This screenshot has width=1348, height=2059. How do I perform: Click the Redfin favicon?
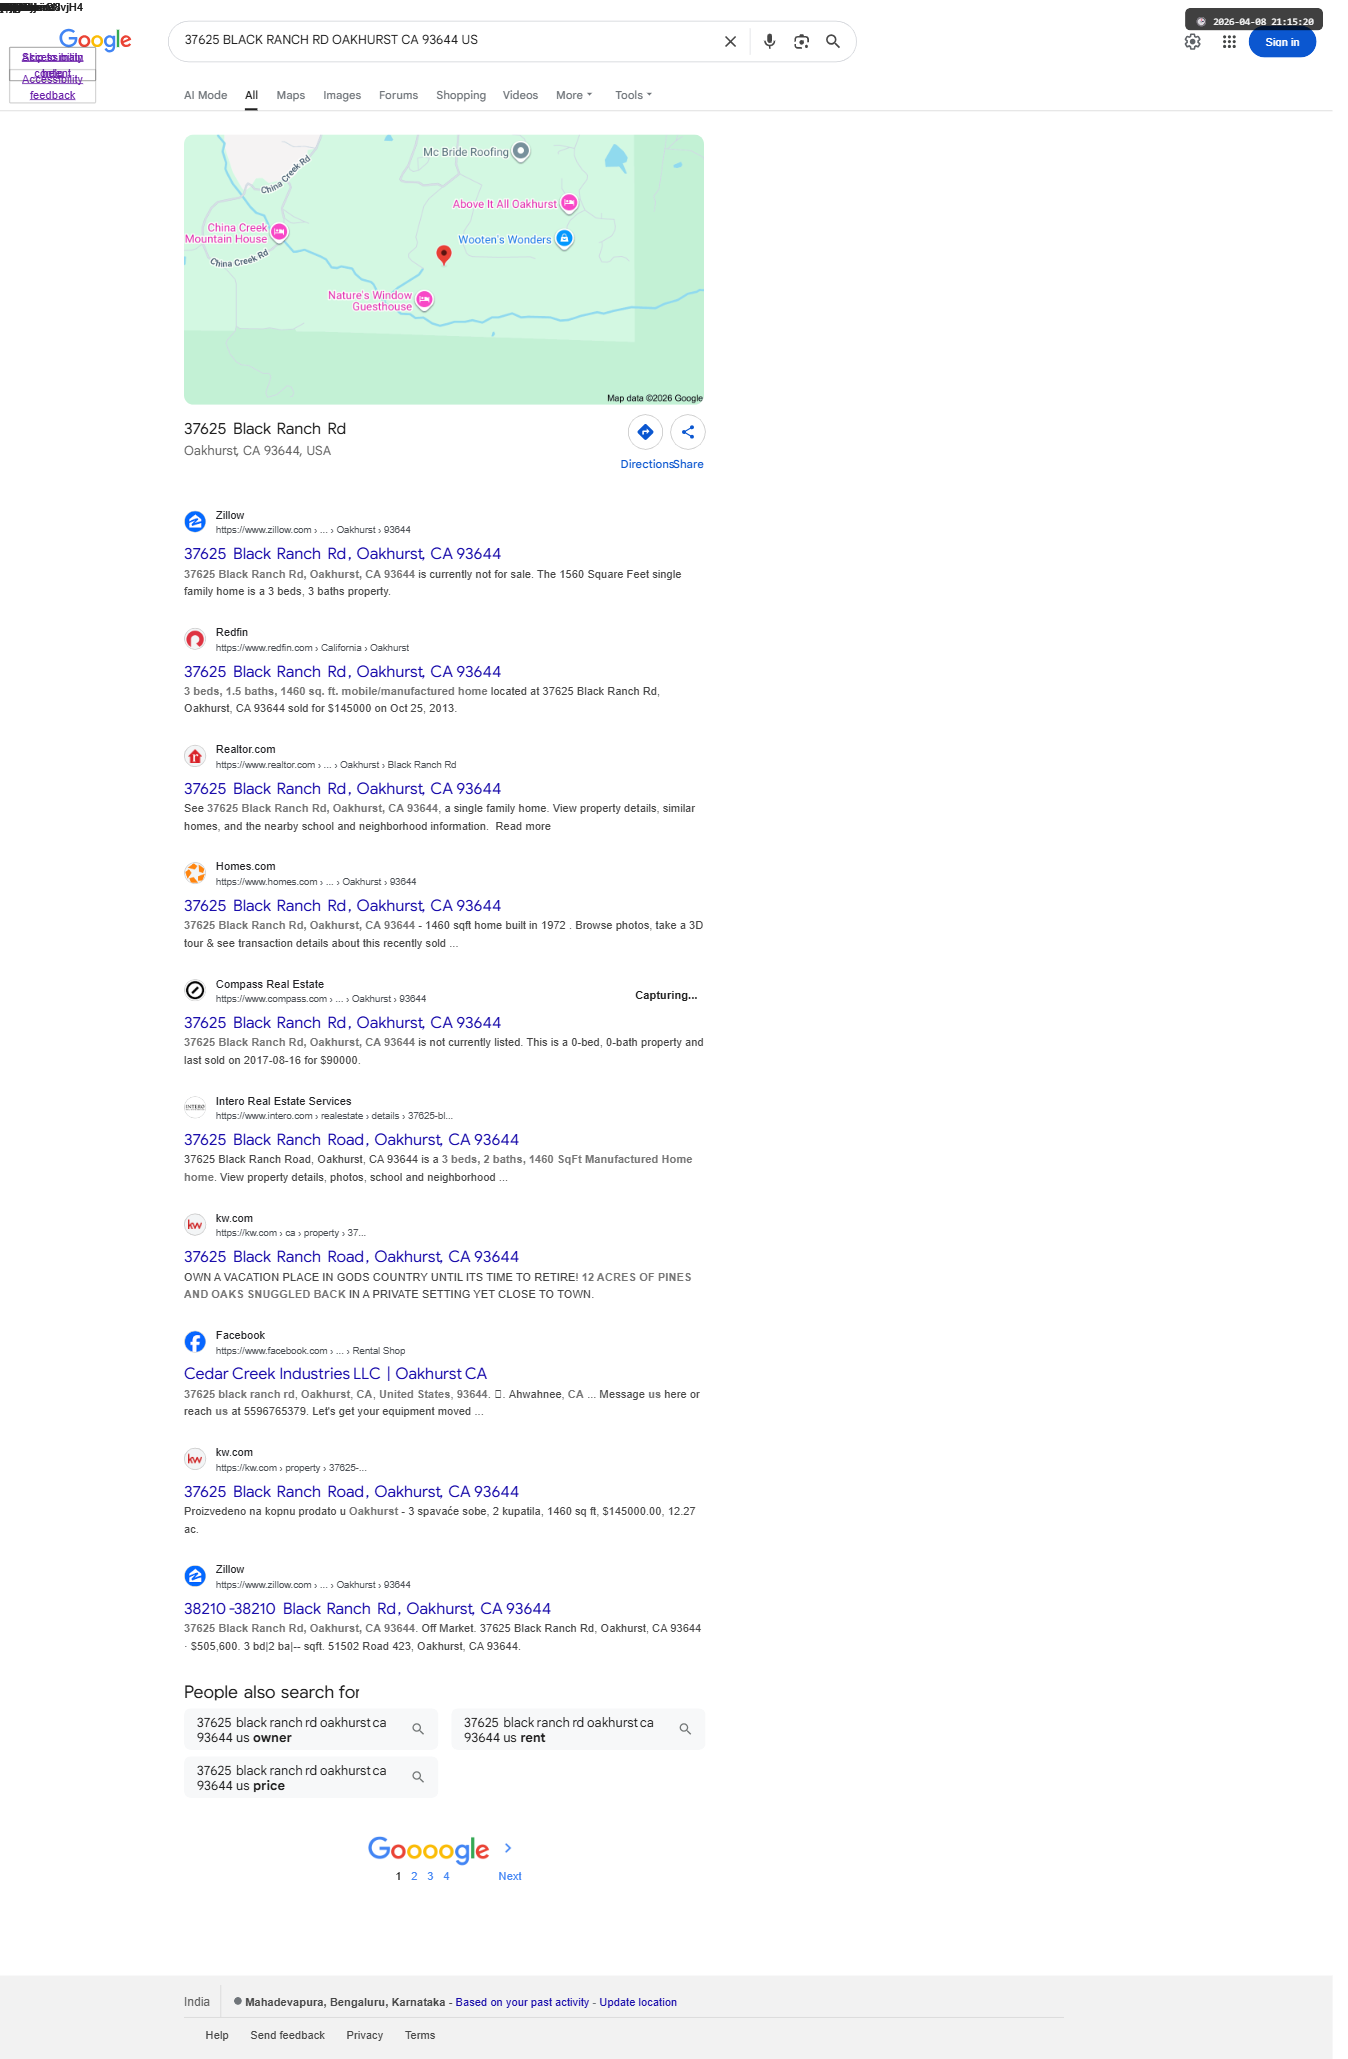[195, 639]
